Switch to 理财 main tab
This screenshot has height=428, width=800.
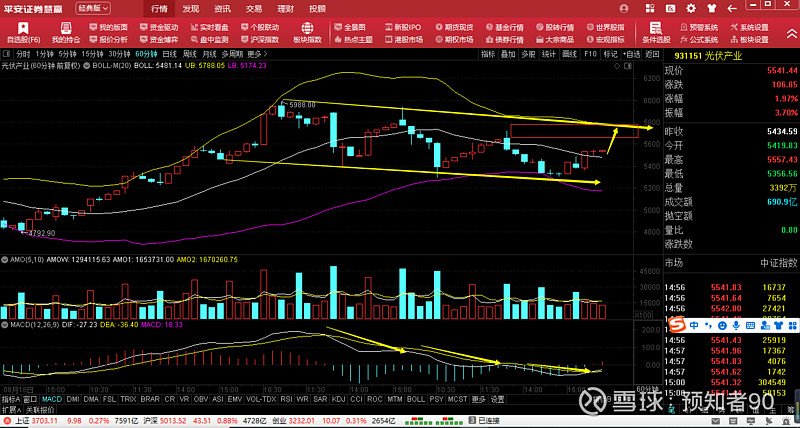285,9
